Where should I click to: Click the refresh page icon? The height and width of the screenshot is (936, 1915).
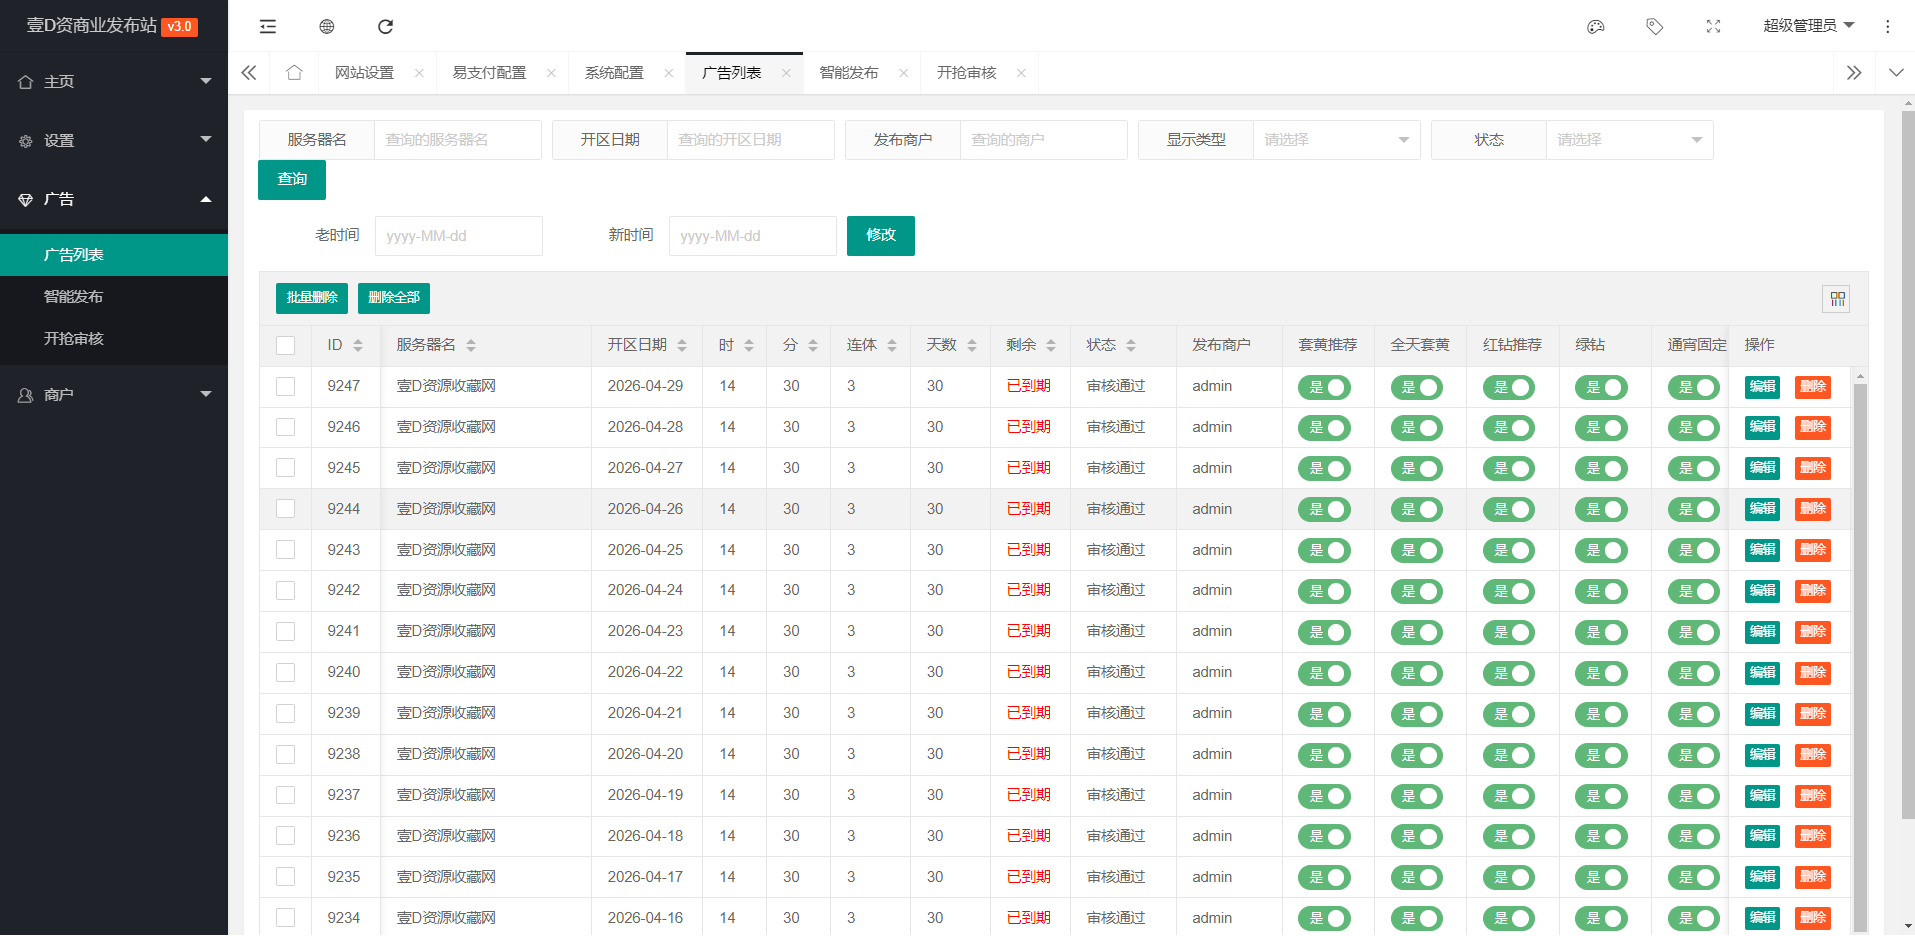tap(385, 26)
